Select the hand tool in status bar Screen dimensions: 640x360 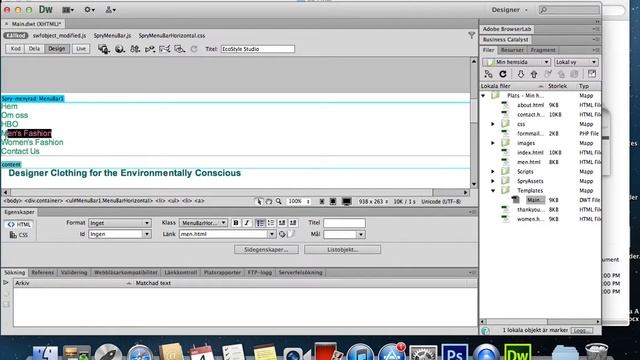coord(269,202)
